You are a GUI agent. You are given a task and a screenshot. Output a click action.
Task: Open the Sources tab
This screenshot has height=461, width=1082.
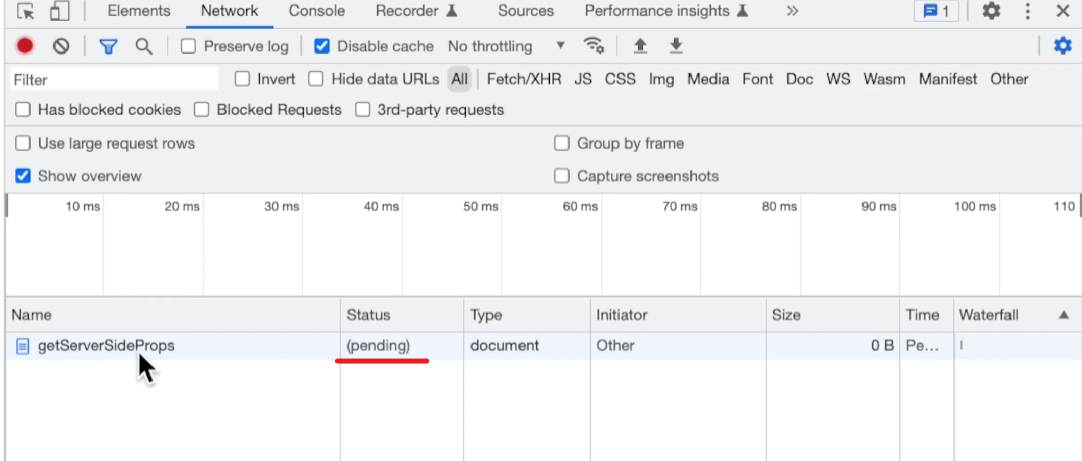pos(525,11)
